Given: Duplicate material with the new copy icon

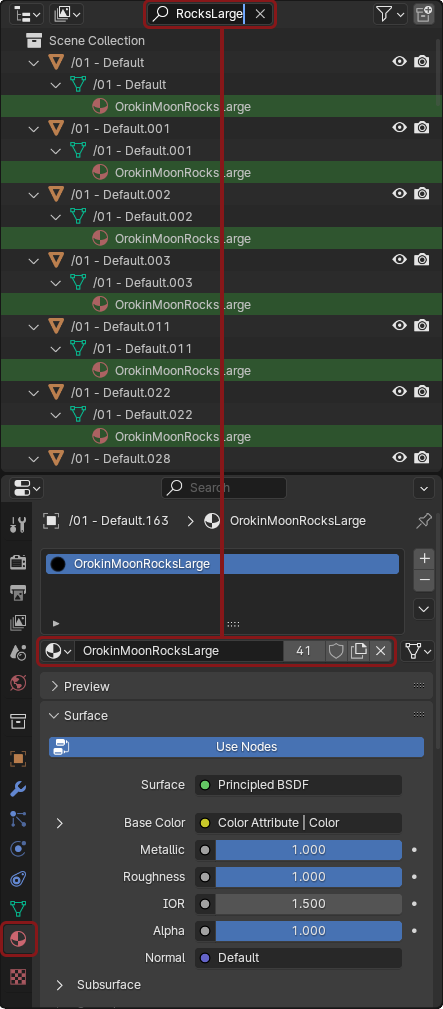Looking at the screenshot, I should 358,651.
